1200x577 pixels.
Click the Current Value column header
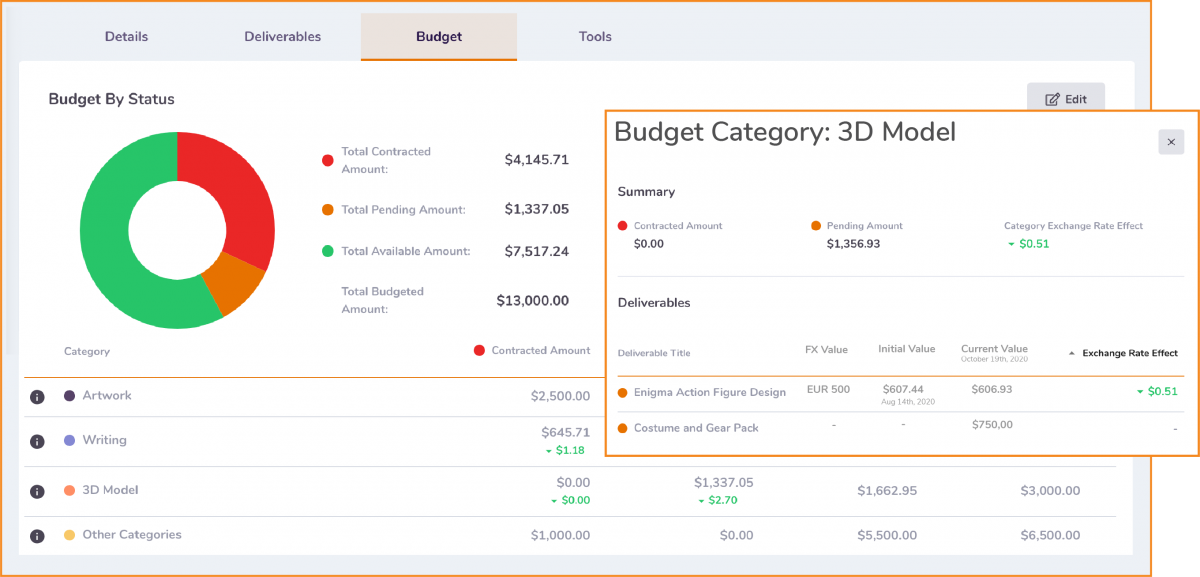coord(994,349)
